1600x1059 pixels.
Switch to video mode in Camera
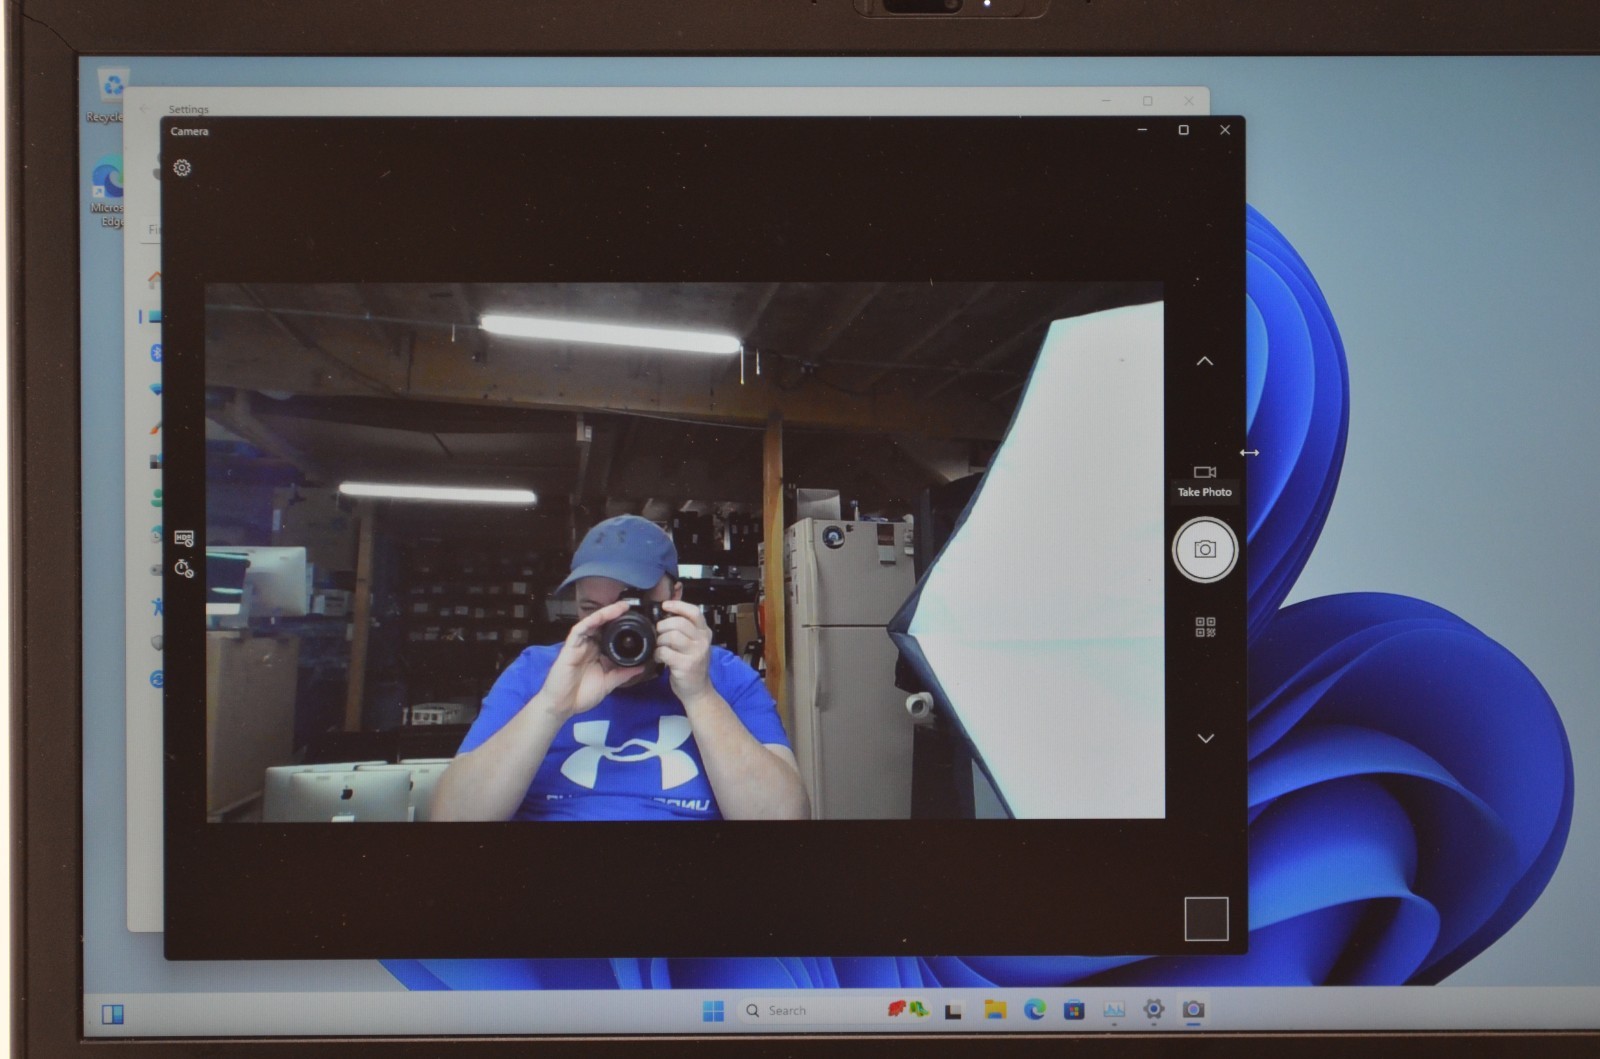click(x=1205, y=472)
